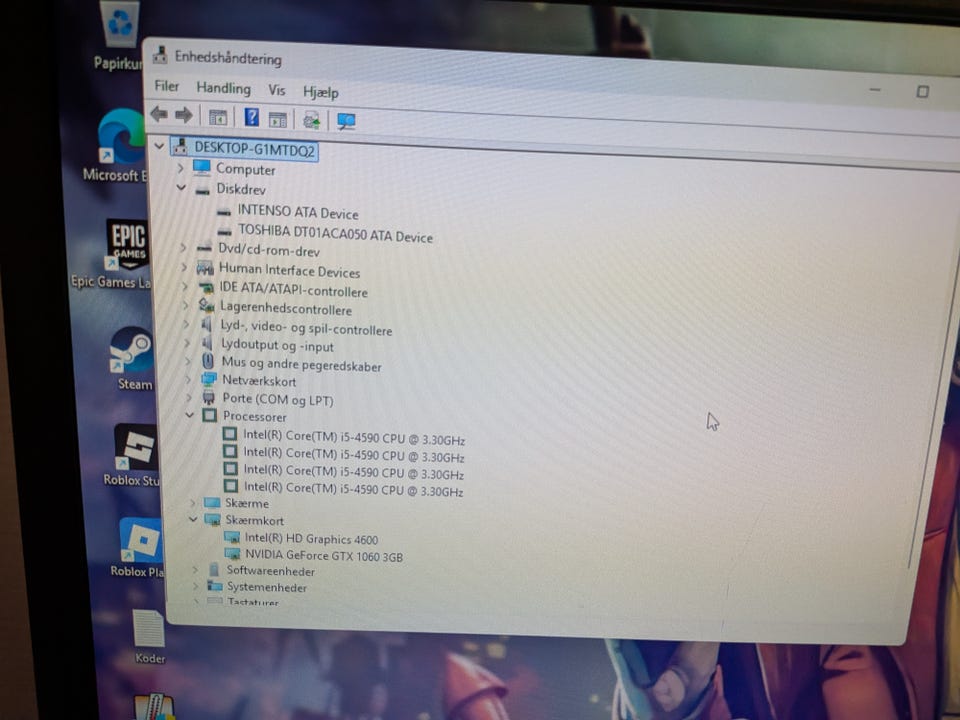The height and width of the screenshot is (720, 960).
Task: Select Intel(R) HD Graphics 4600
Action: [x=311, y=538]
